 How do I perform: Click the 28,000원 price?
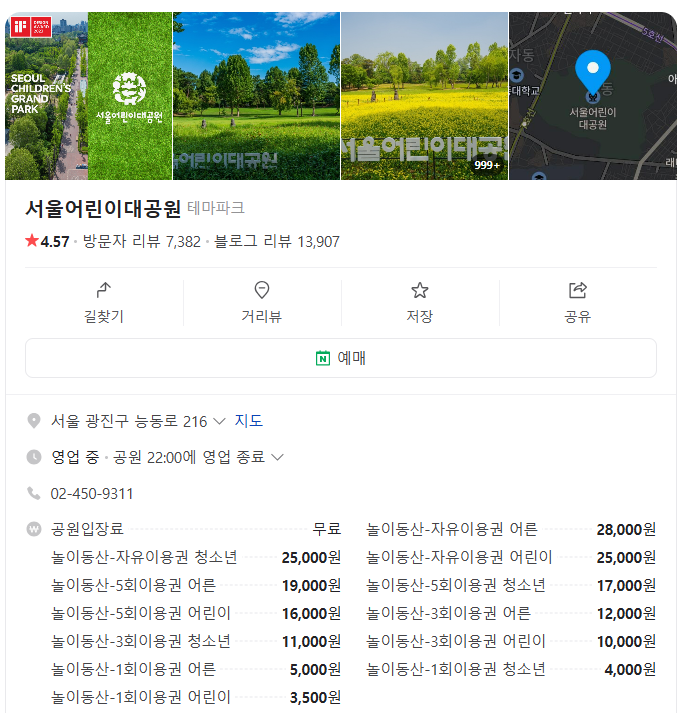[626, 529]
